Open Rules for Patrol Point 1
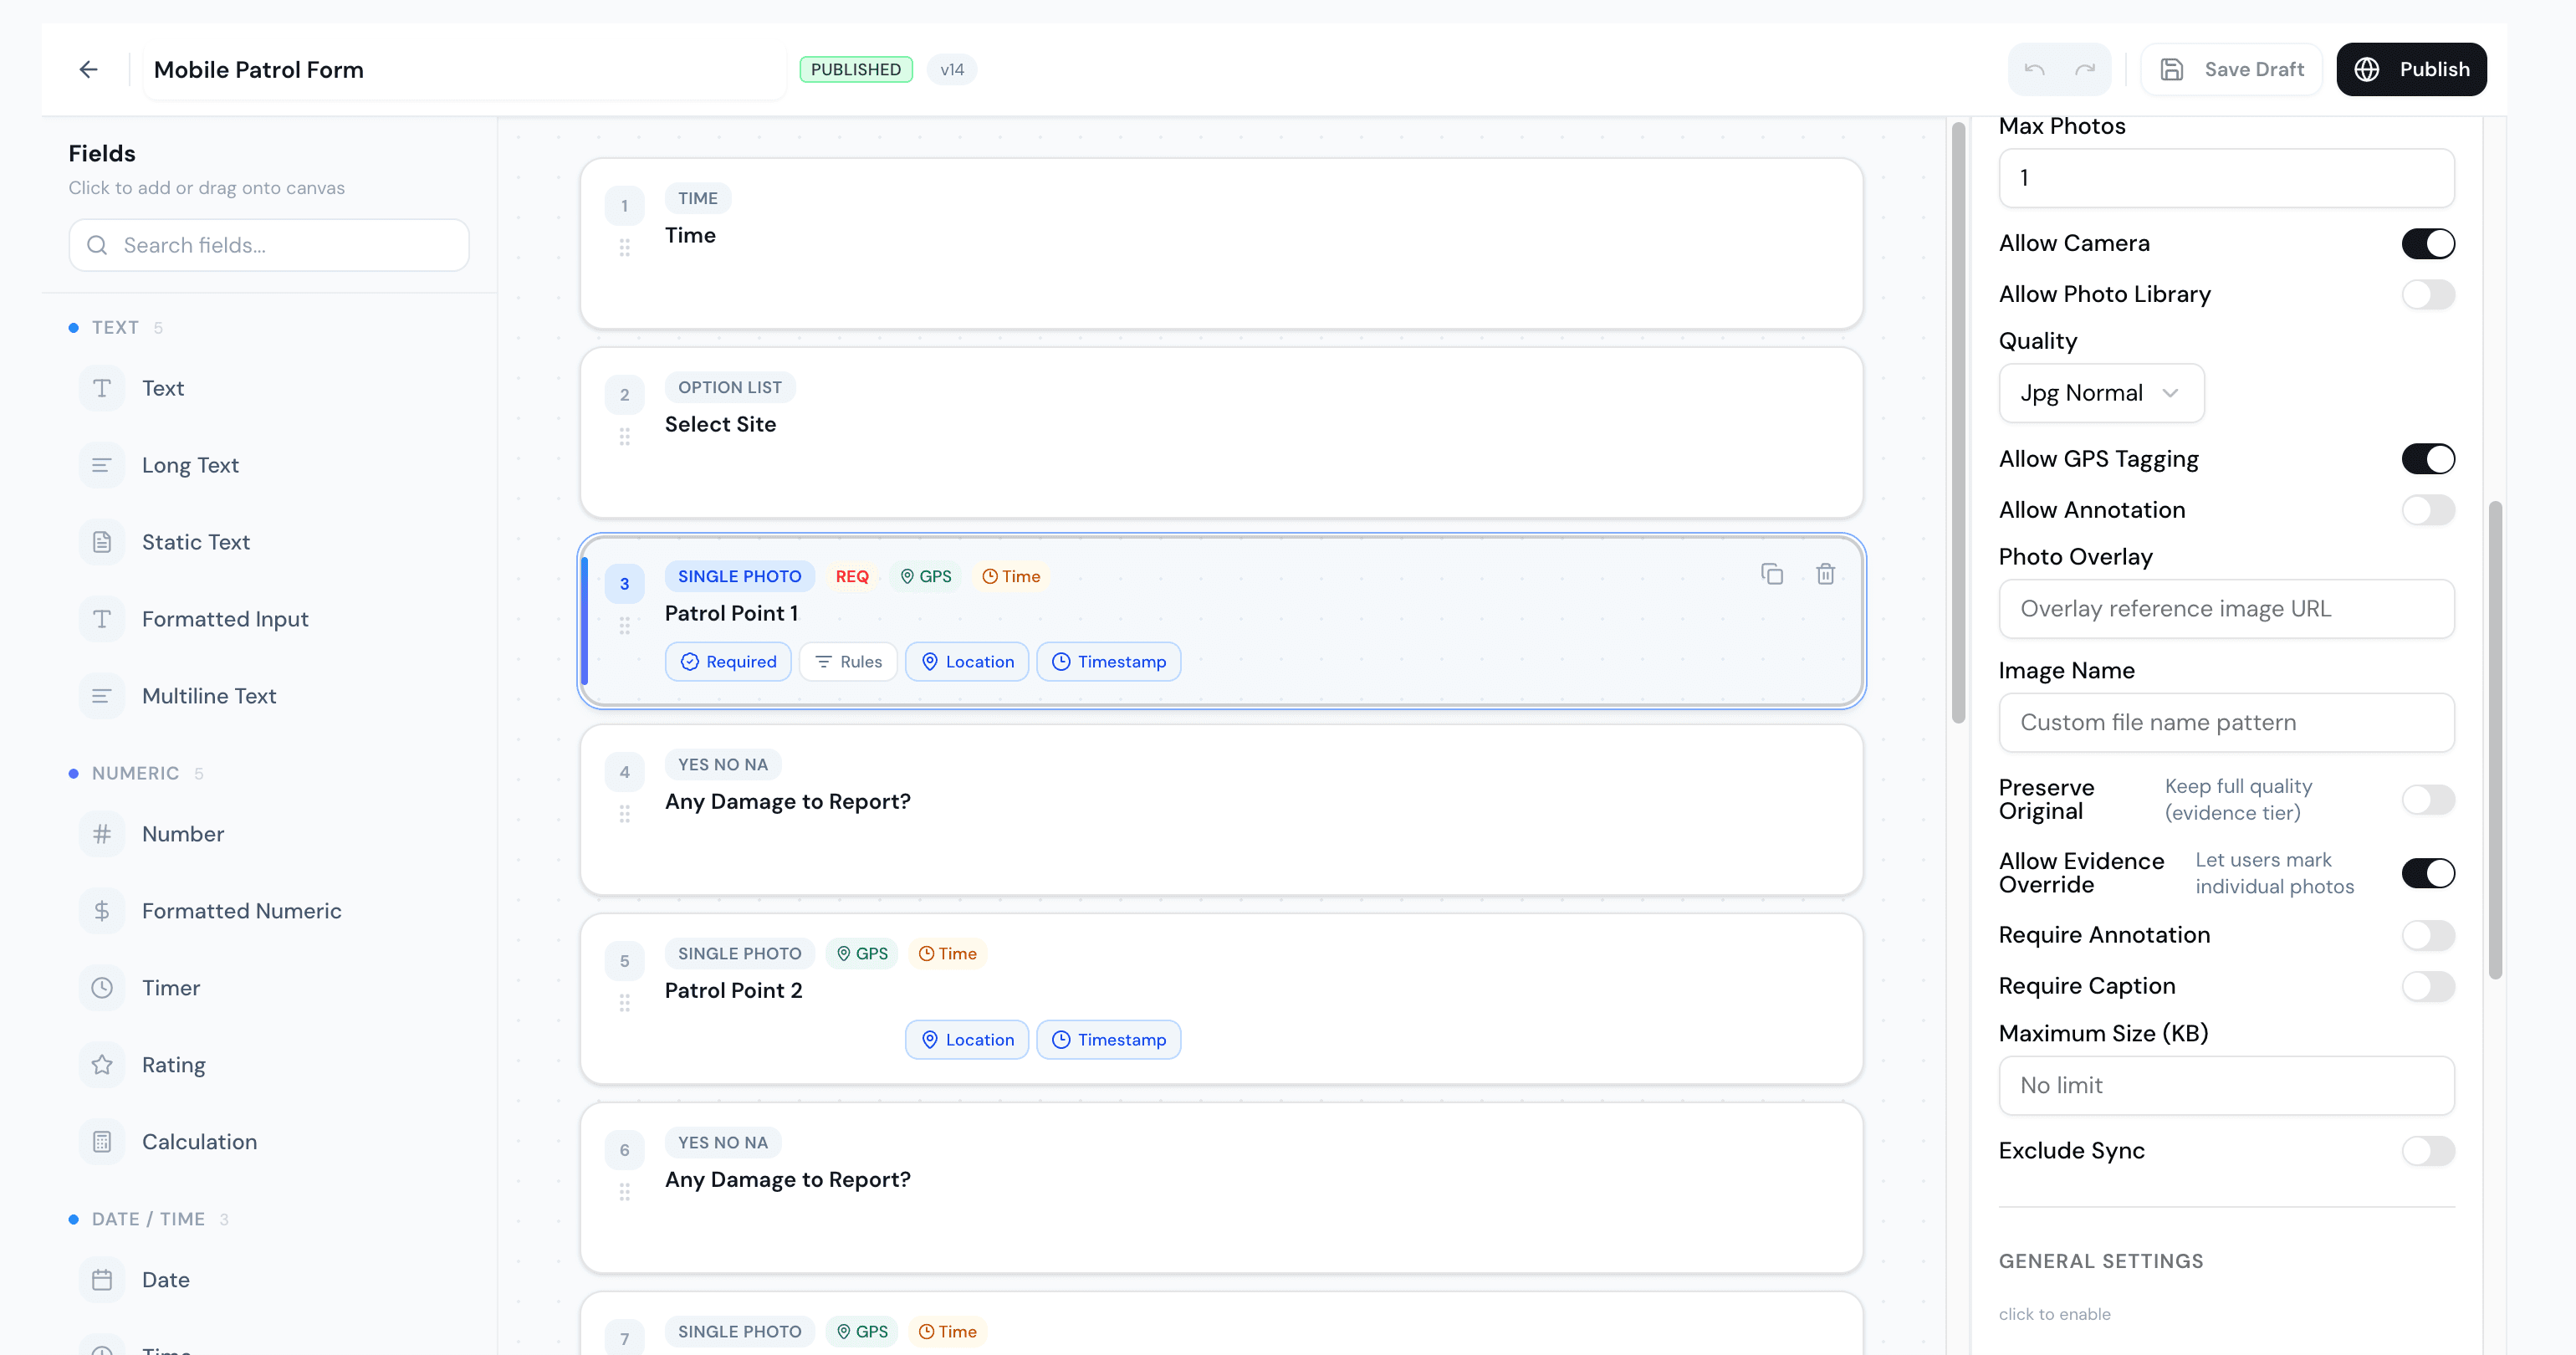 point(848,661)
